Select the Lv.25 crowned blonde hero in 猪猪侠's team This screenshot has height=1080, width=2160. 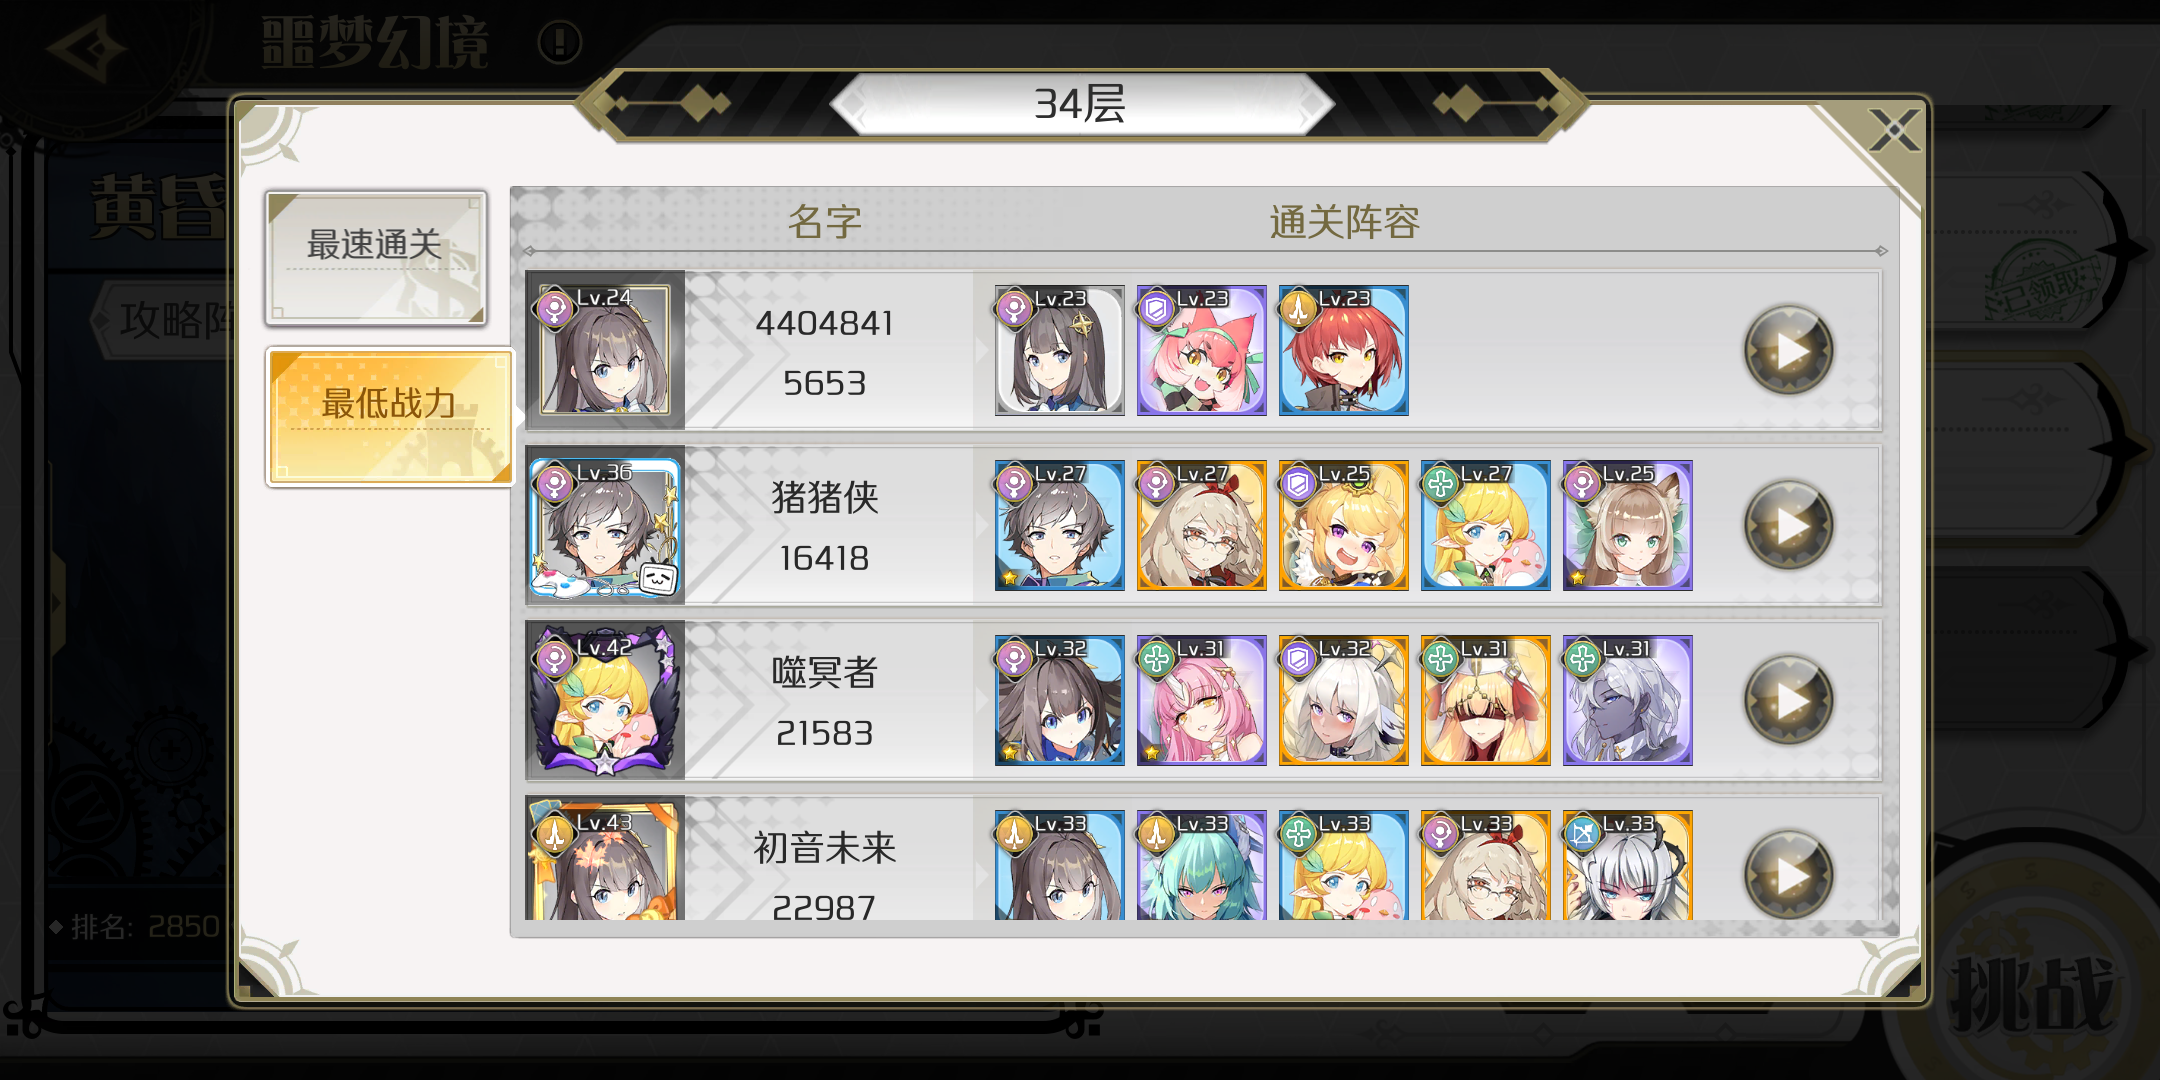coord(1344,526)
